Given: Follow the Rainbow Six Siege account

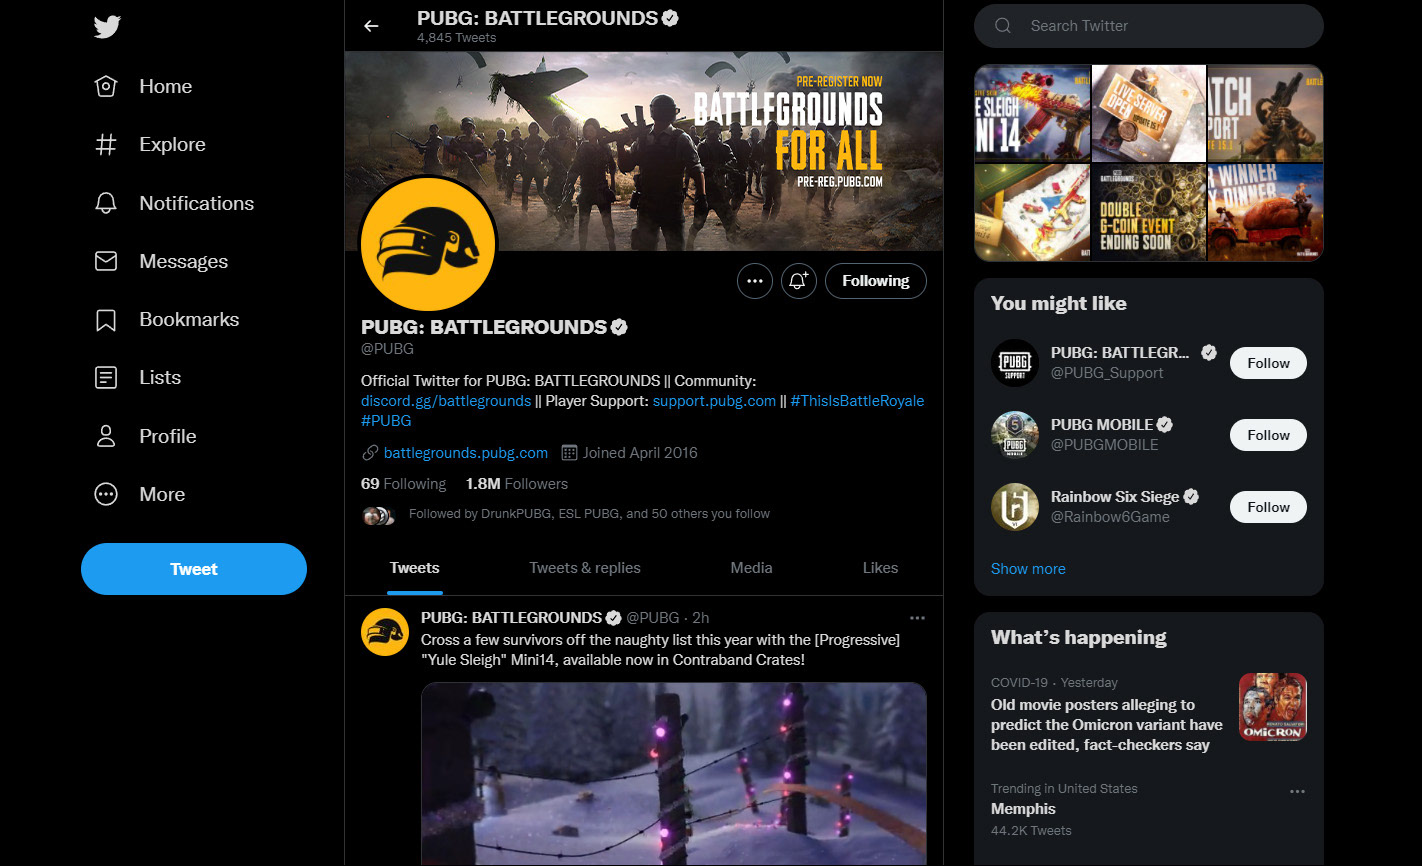Looking at the screenshot, I should coord(1268,507).
